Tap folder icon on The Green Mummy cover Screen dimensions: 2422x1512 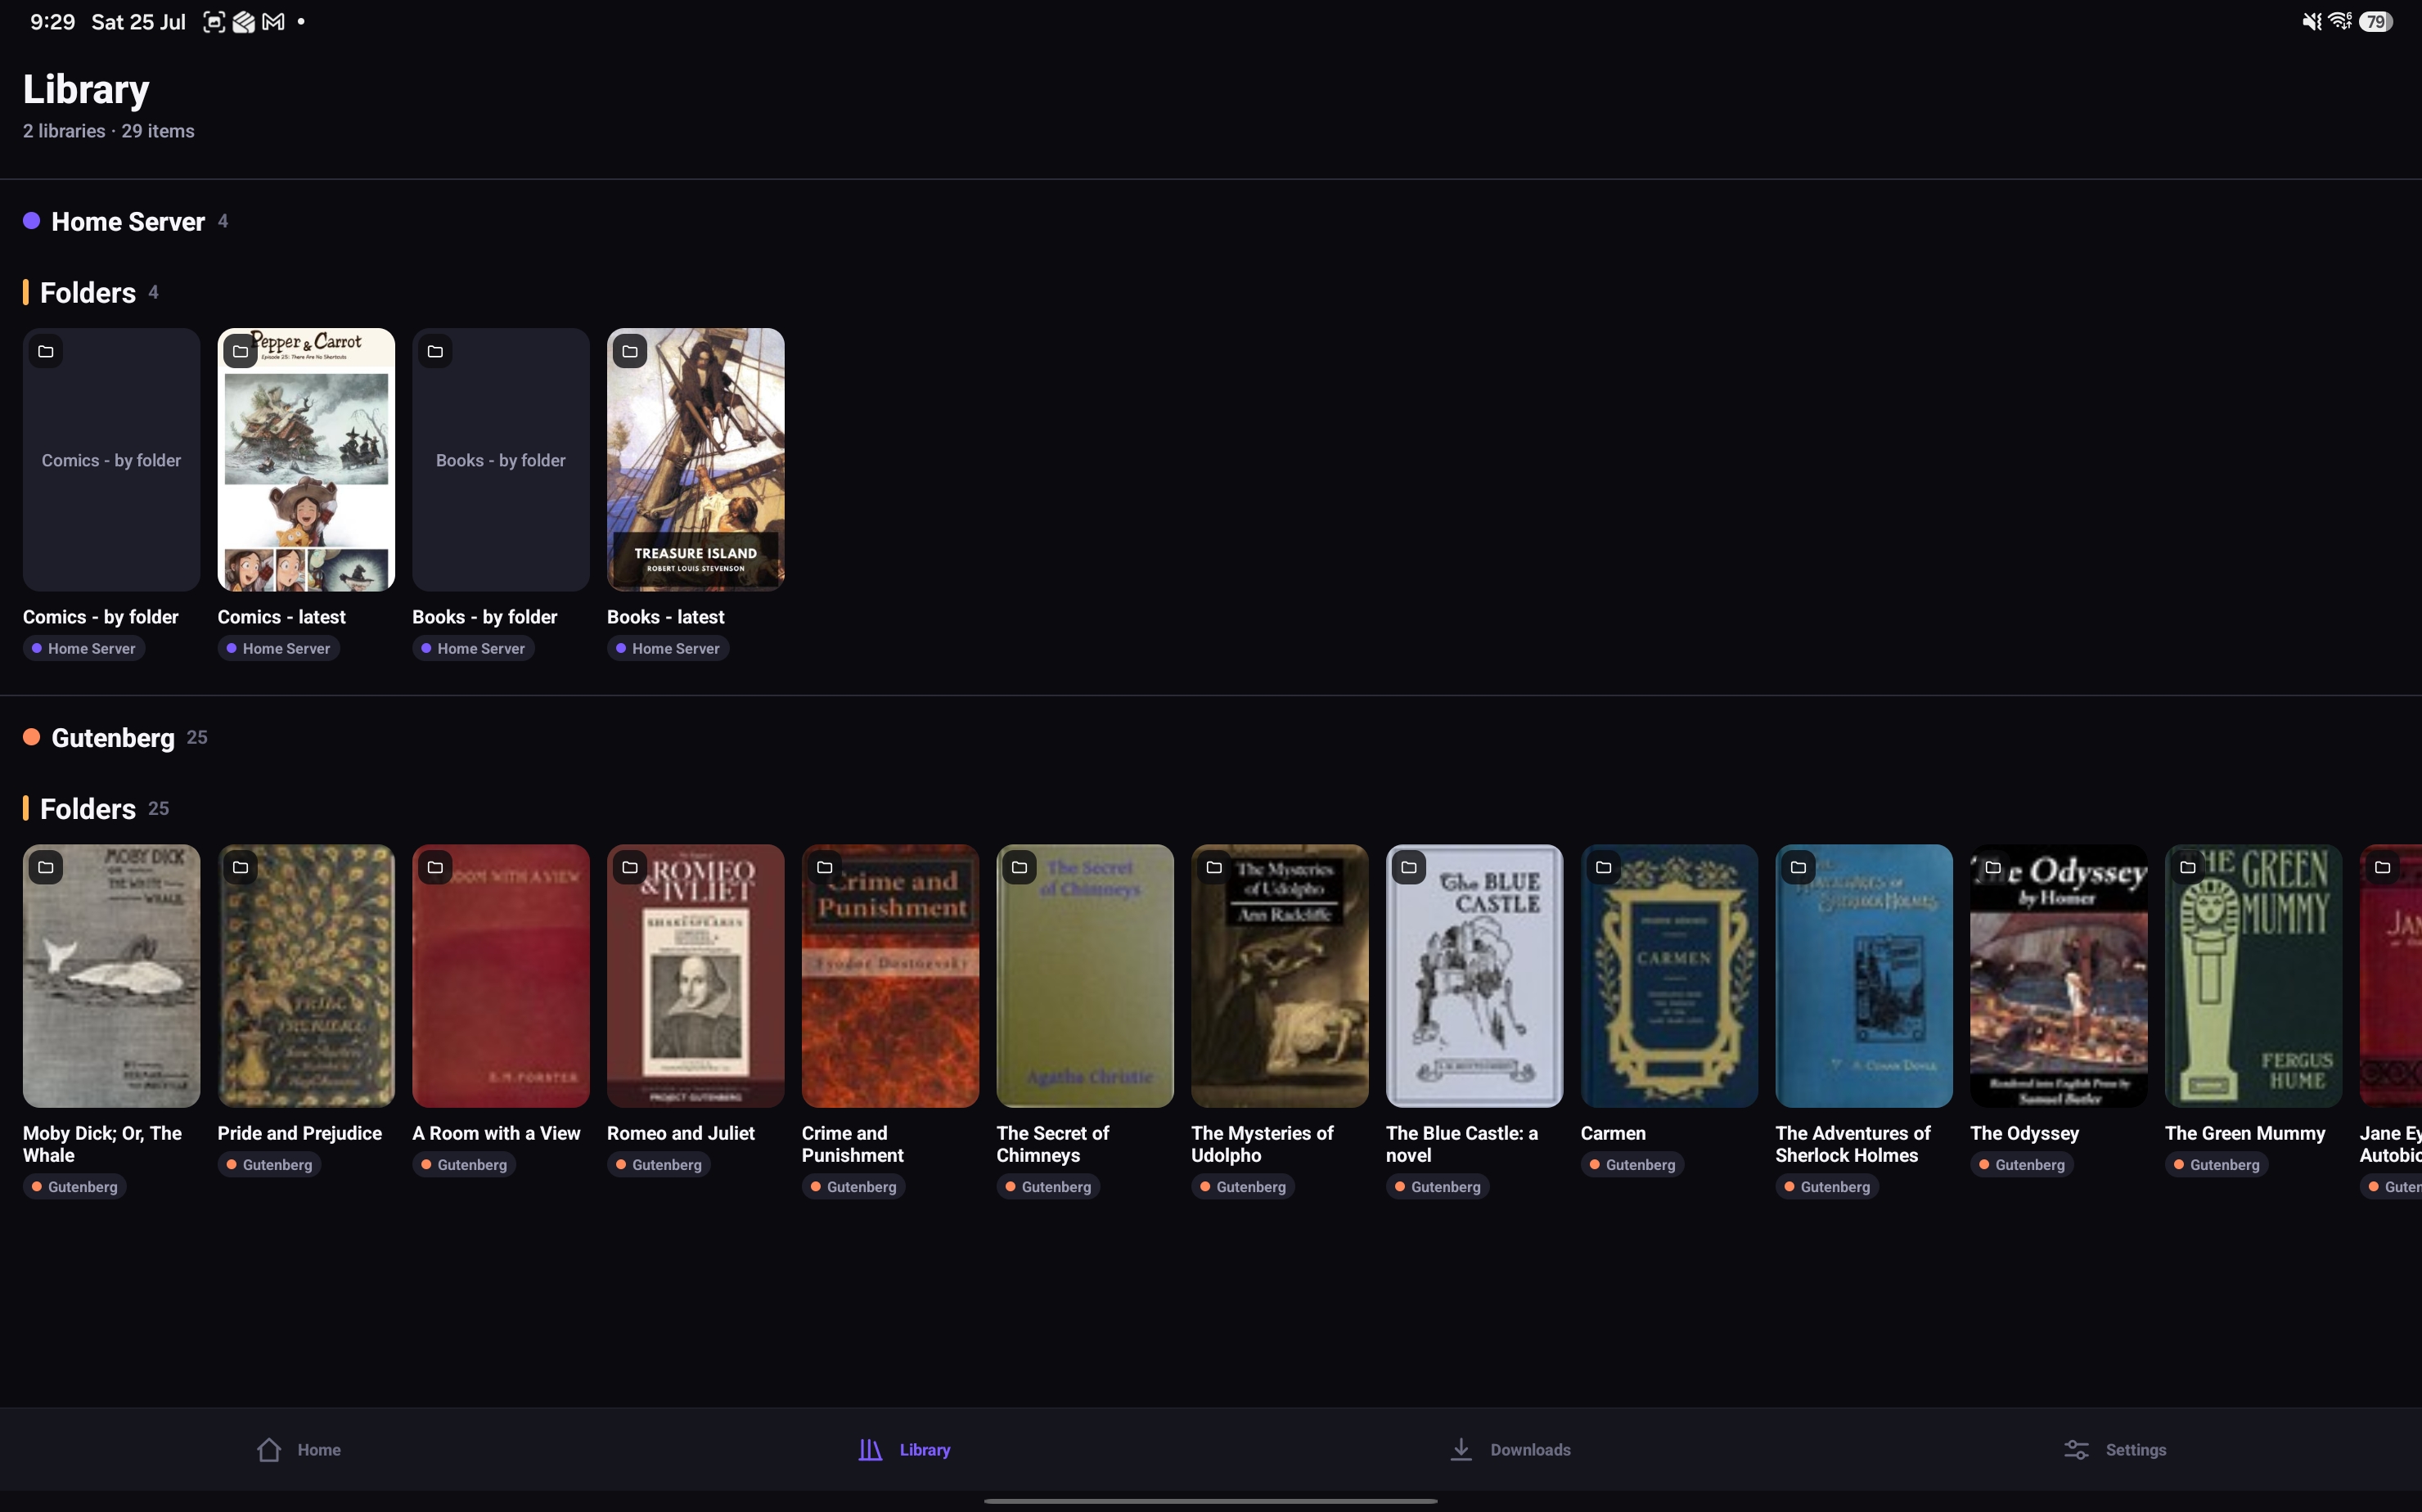tap(2188, 867)
